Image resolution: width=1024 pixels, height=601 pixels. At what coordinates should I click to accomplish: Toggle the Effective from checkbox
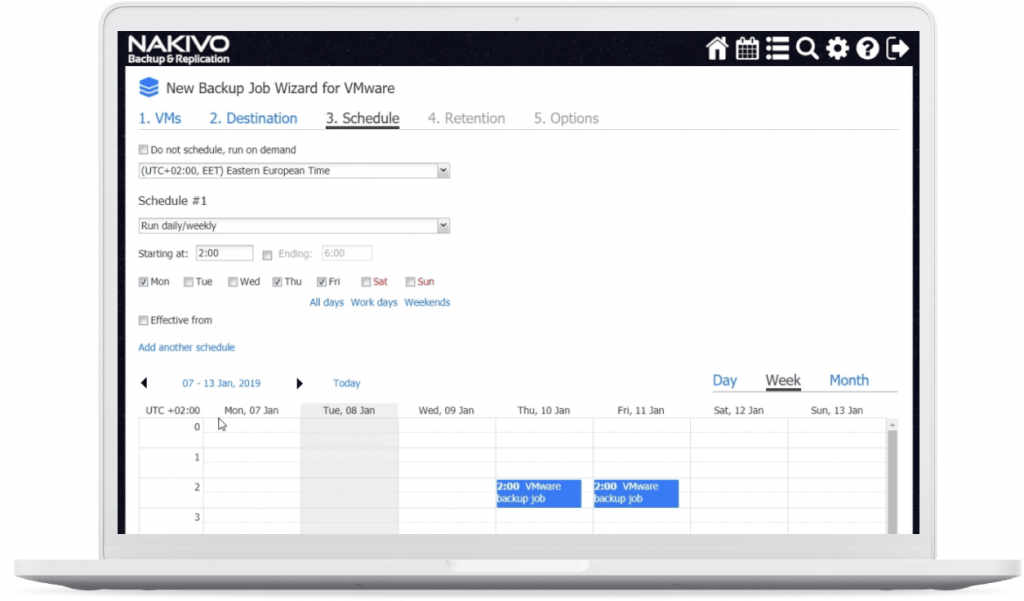click(143, 320)
